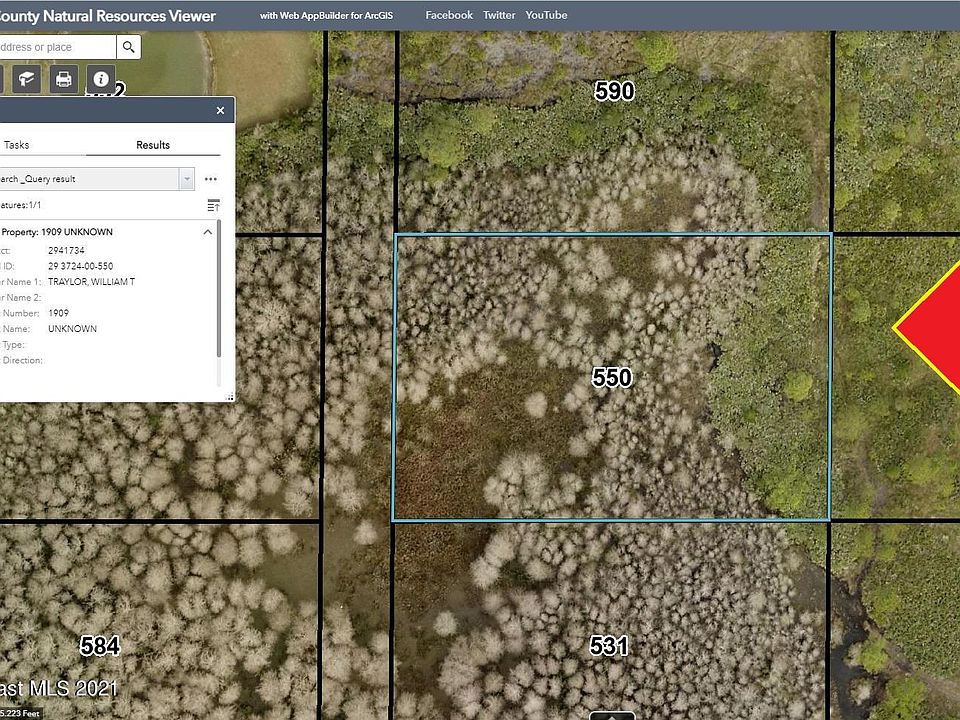
Task: Close the query results panel
Action: click(220, 110)
